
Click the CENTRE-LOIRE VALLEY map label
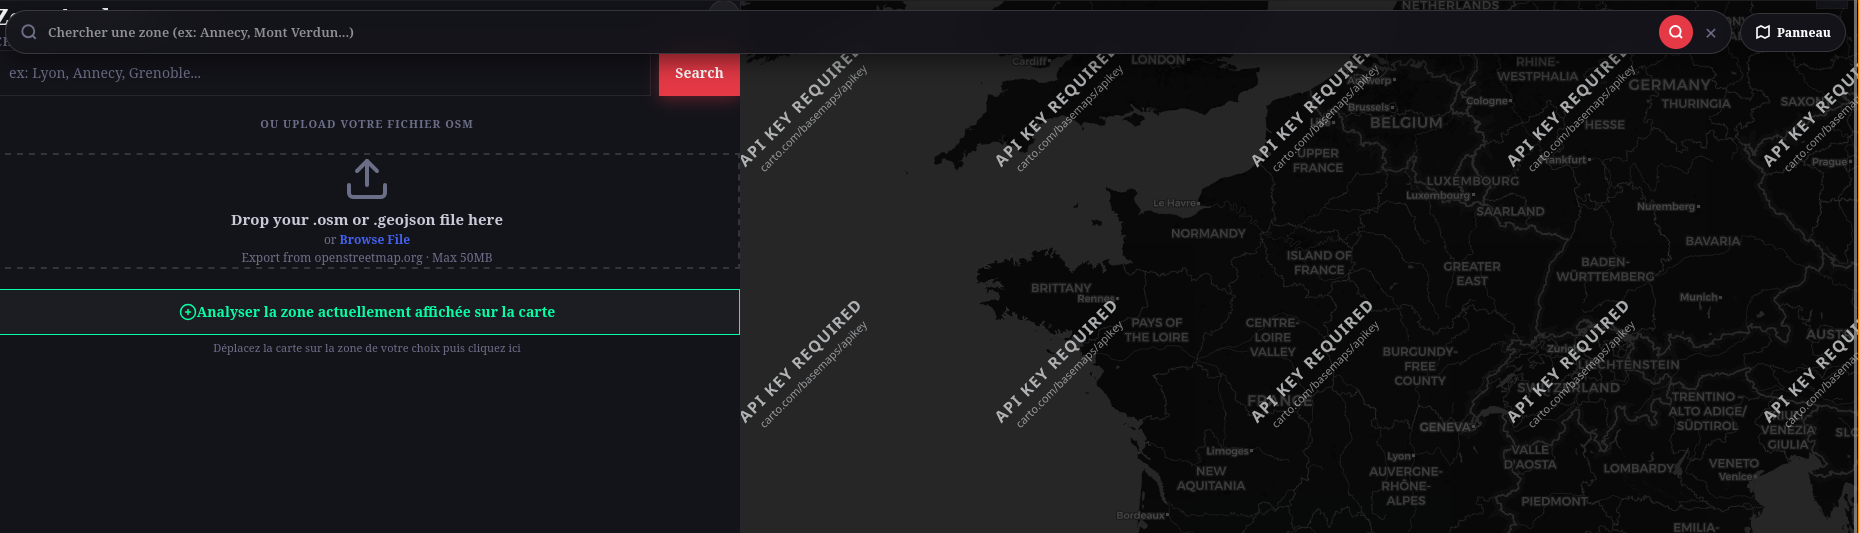[x=1272, y=337]
